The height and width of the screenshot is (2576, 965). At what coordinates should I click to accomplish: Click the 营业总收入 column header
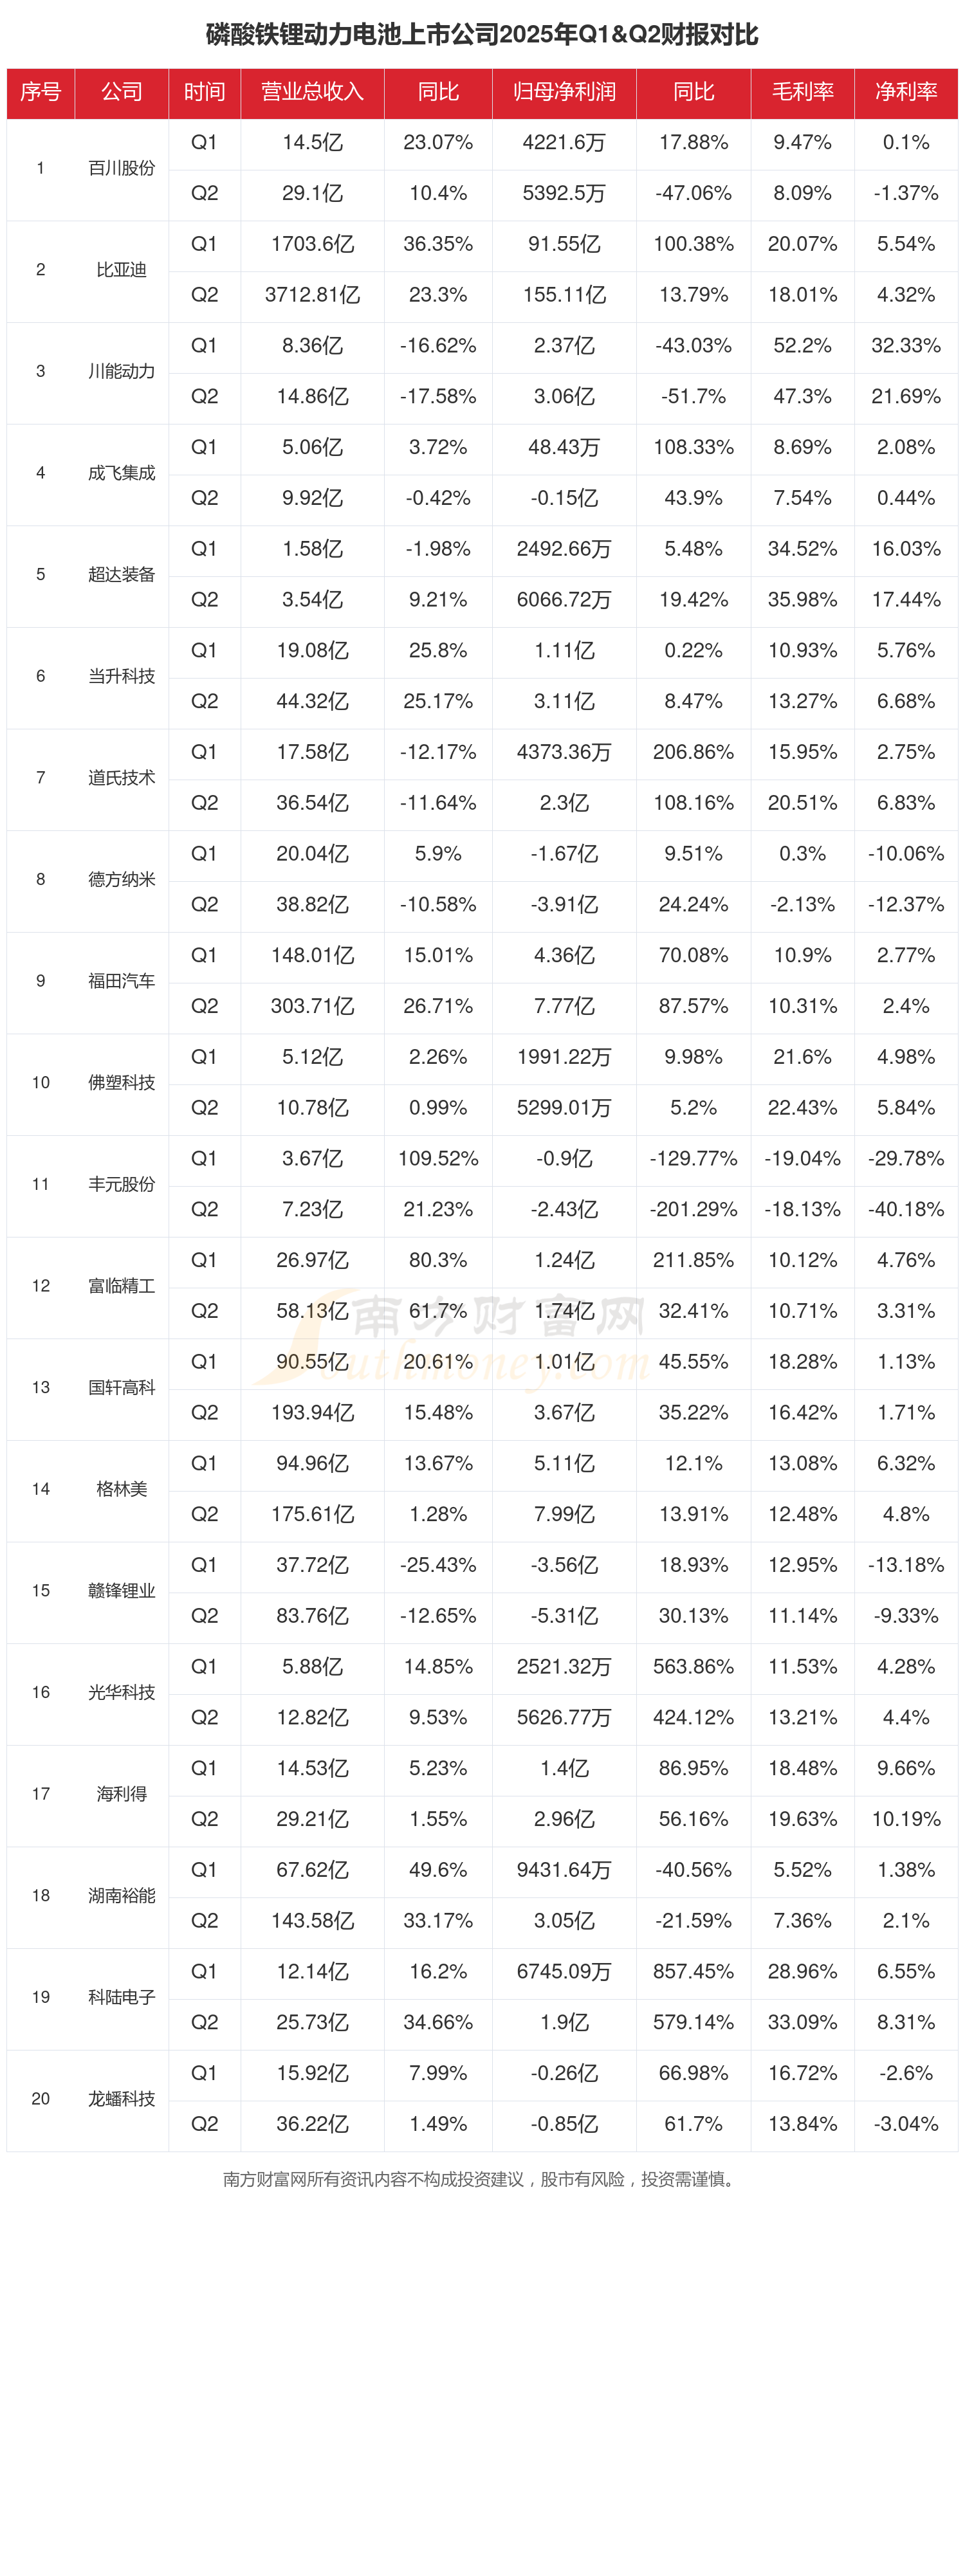pos(312,92)
